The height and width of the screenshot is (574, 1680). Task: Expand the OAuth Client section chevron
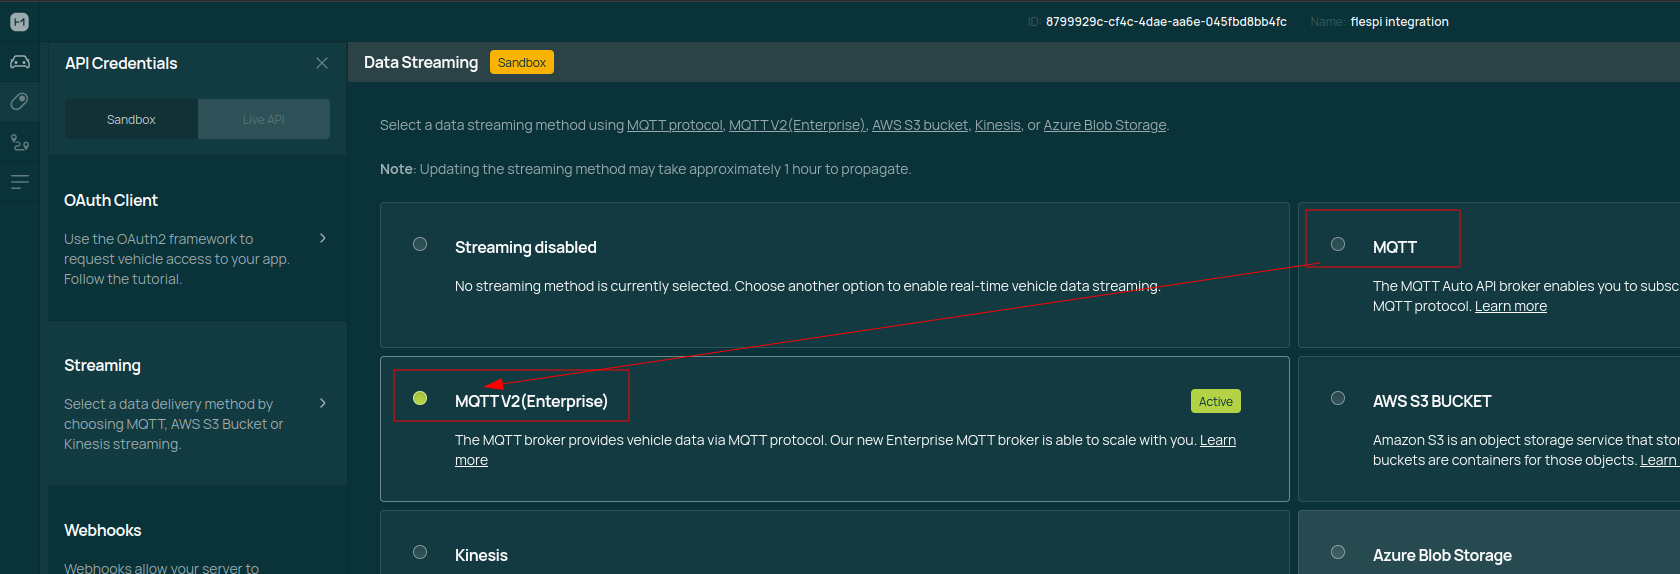click(322, 238)
